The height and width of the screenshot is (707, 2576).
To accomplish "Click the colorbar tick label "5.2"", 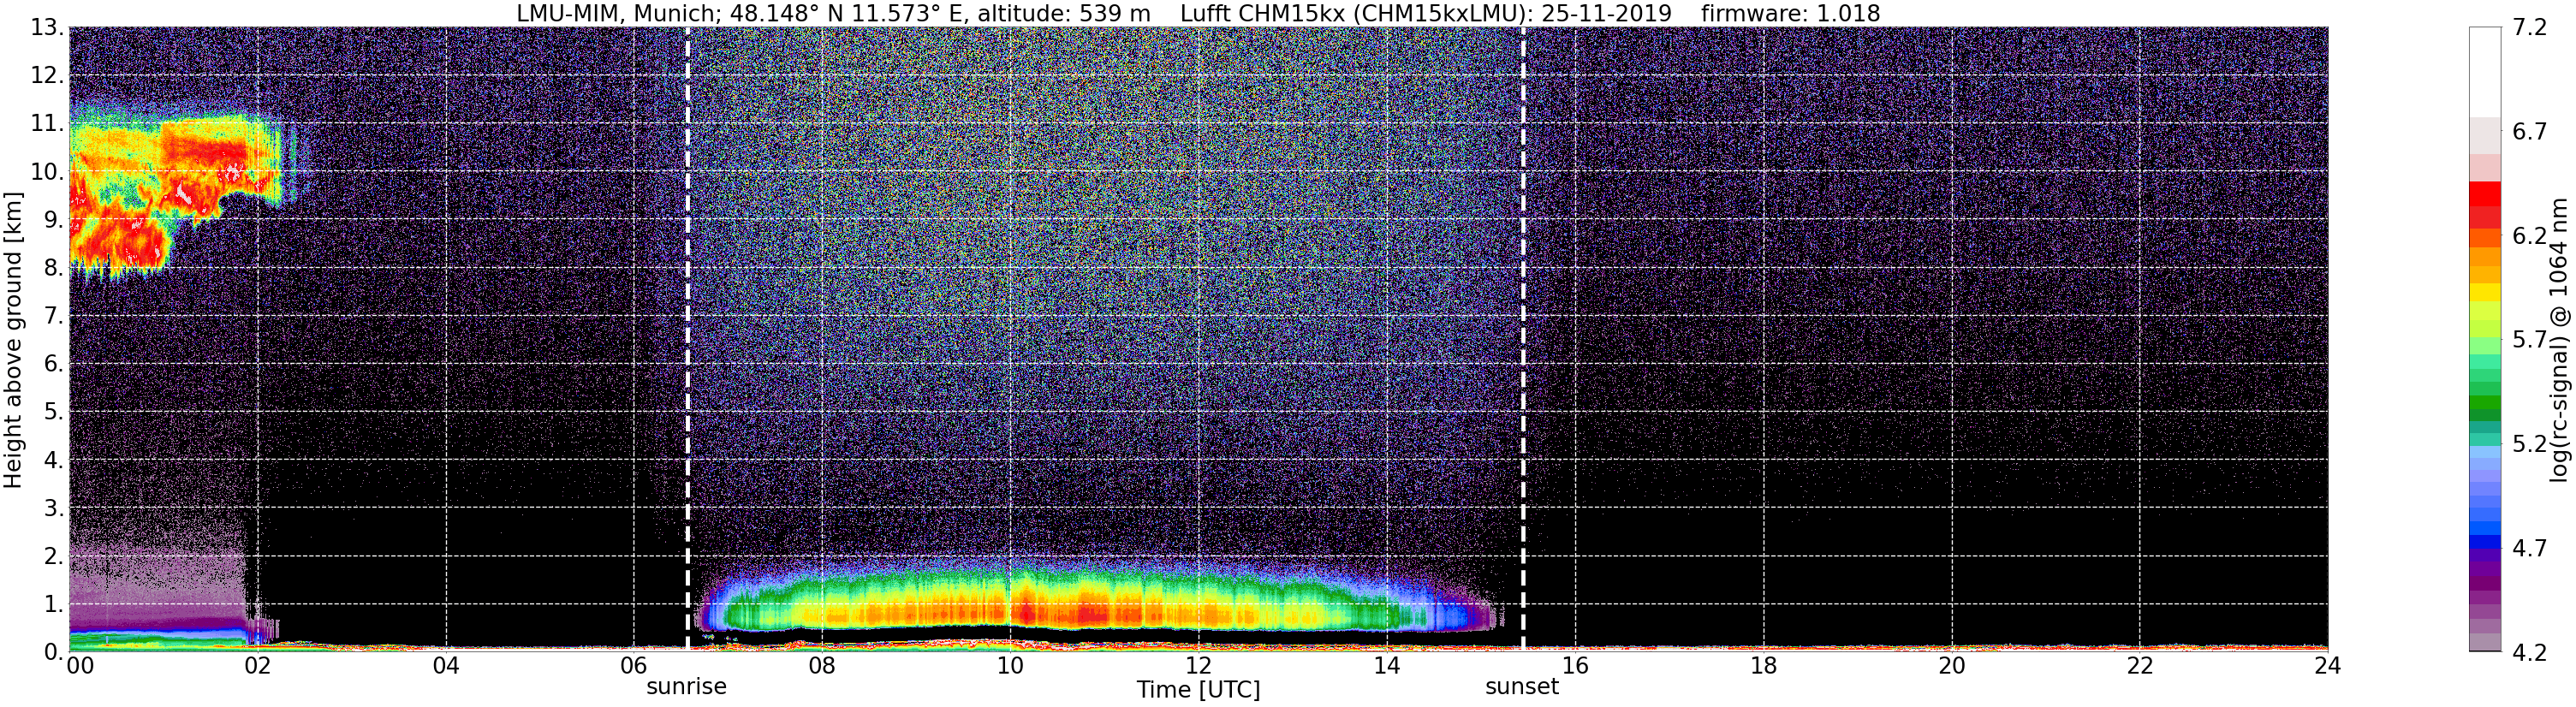I will click(x=2529, y=444).
